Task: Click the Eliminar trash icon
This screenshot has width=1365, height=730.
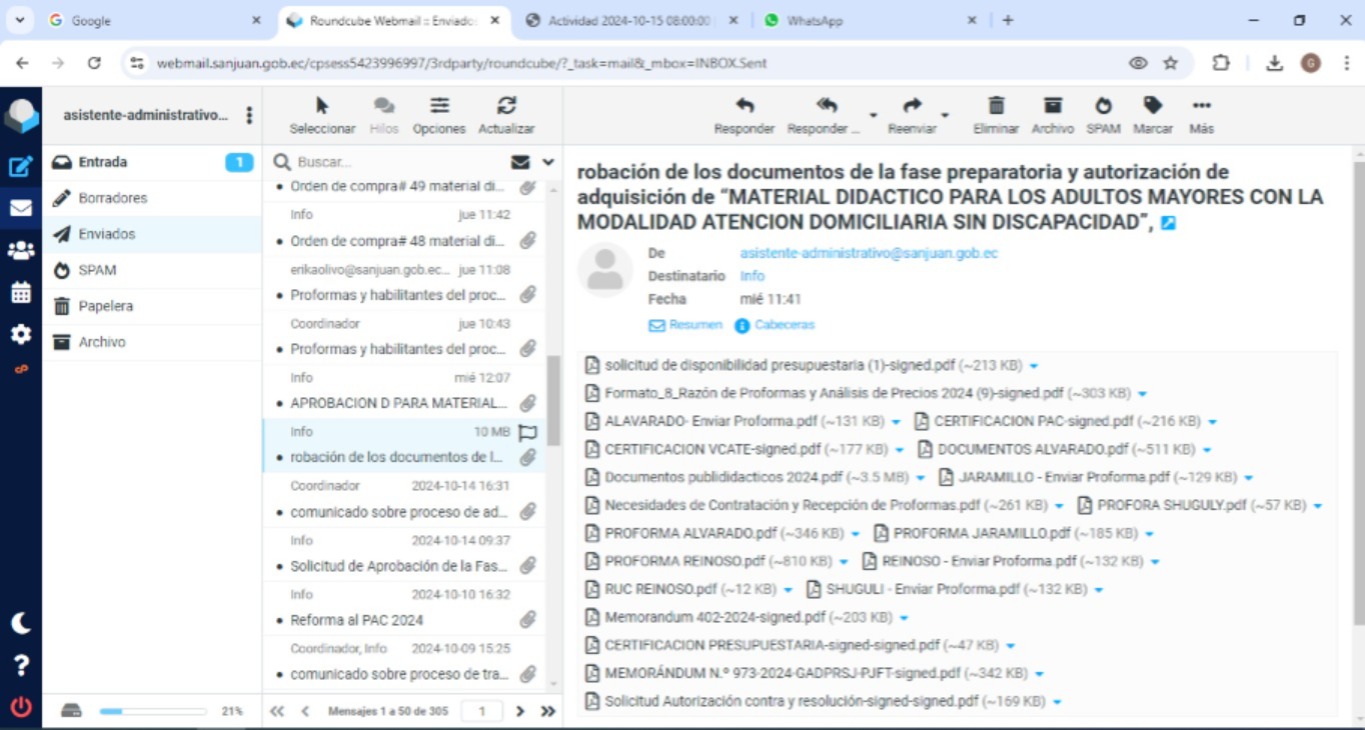Action: (x=996, y=107)
